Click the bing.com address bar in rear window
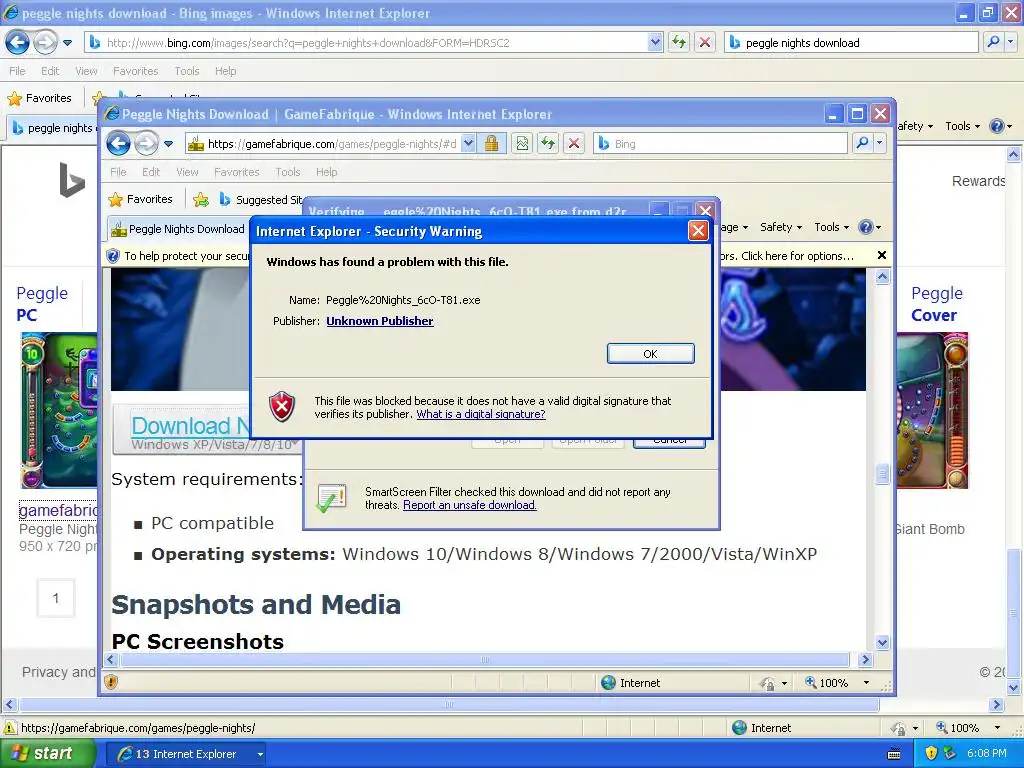This screenshot has height=768, width=1024. coord(367,43)
